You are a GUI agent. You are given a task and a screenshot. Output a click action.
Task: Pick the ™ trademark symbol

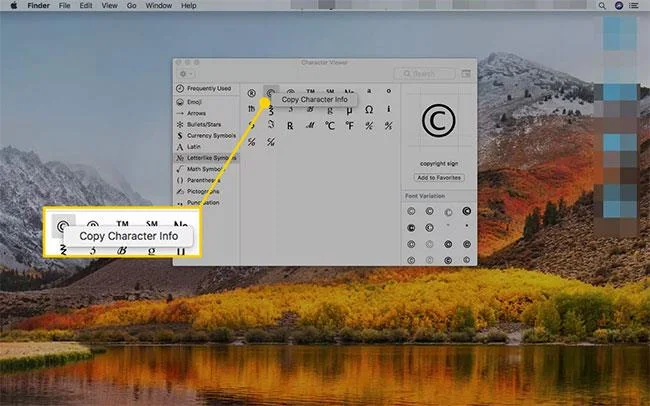point(310,91)
